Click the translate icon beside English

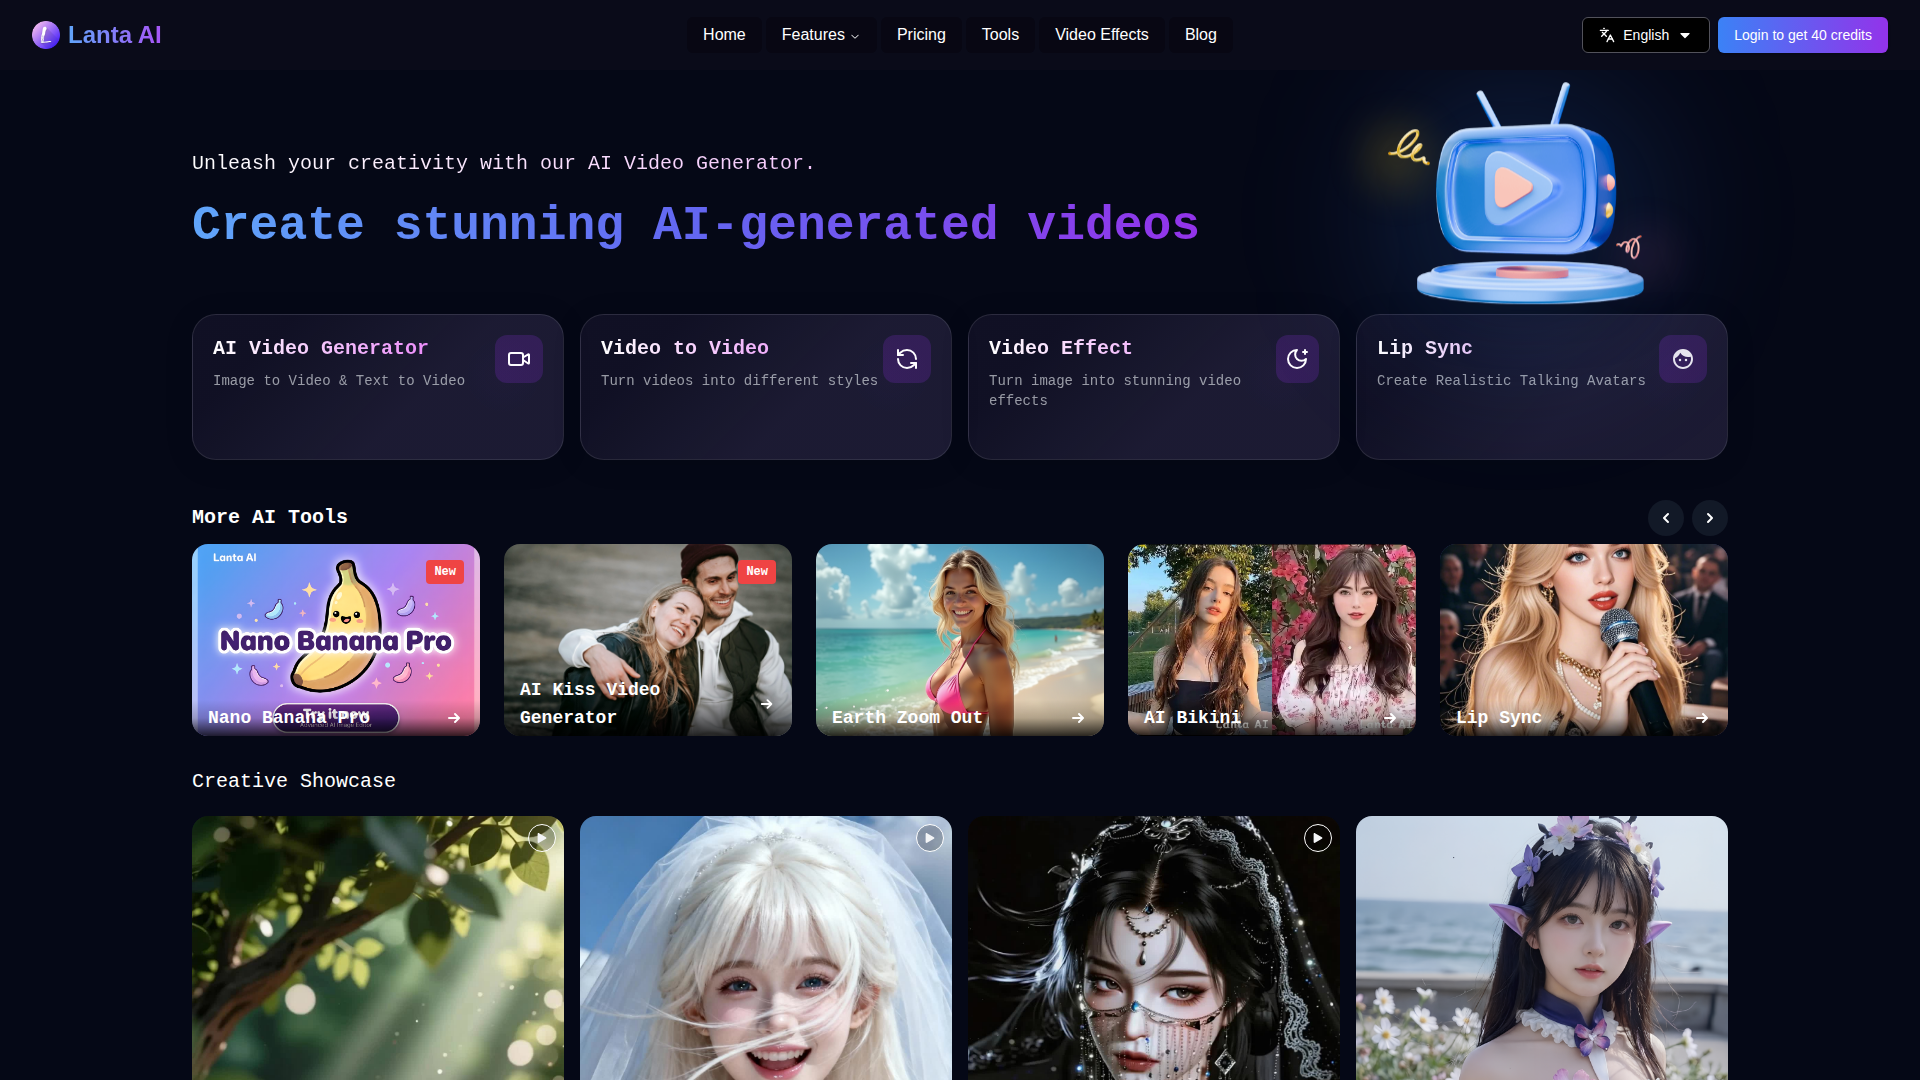click(x=1607, y=35)
